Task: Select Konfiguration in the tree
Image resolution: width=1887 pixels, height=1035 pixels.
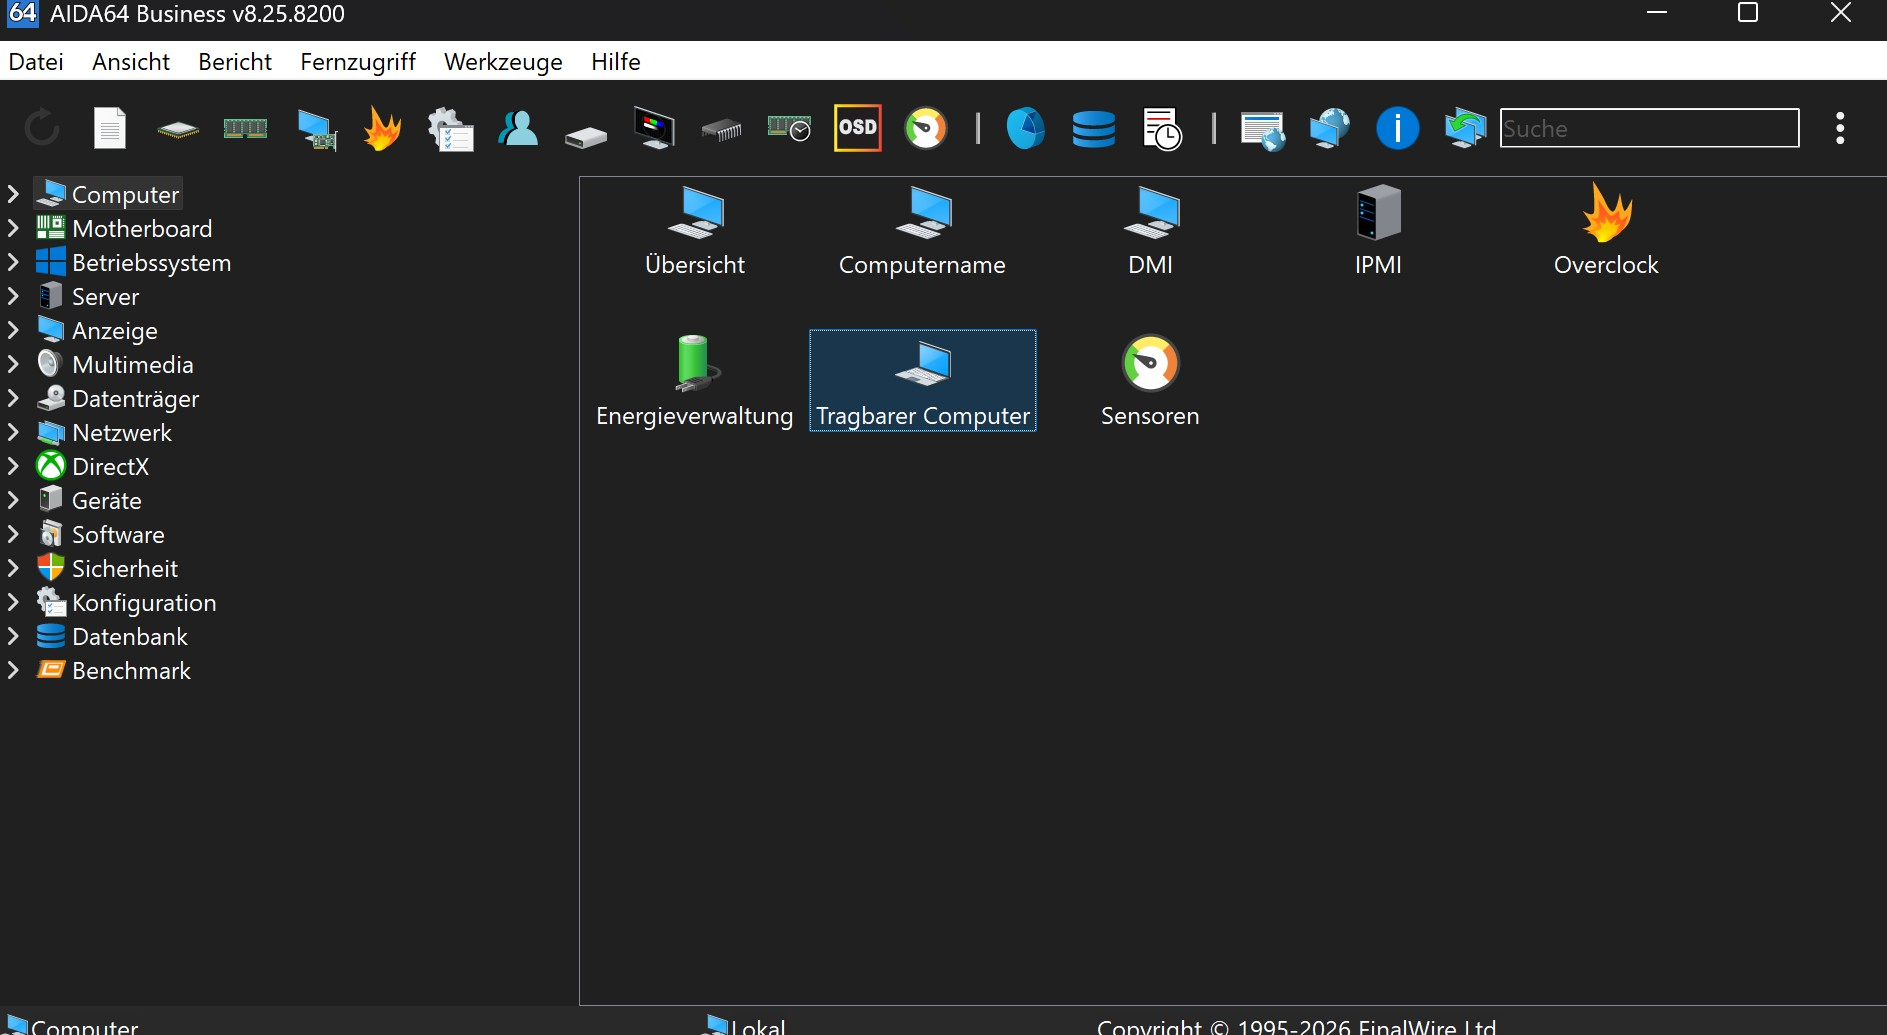Action: [144, 602]
